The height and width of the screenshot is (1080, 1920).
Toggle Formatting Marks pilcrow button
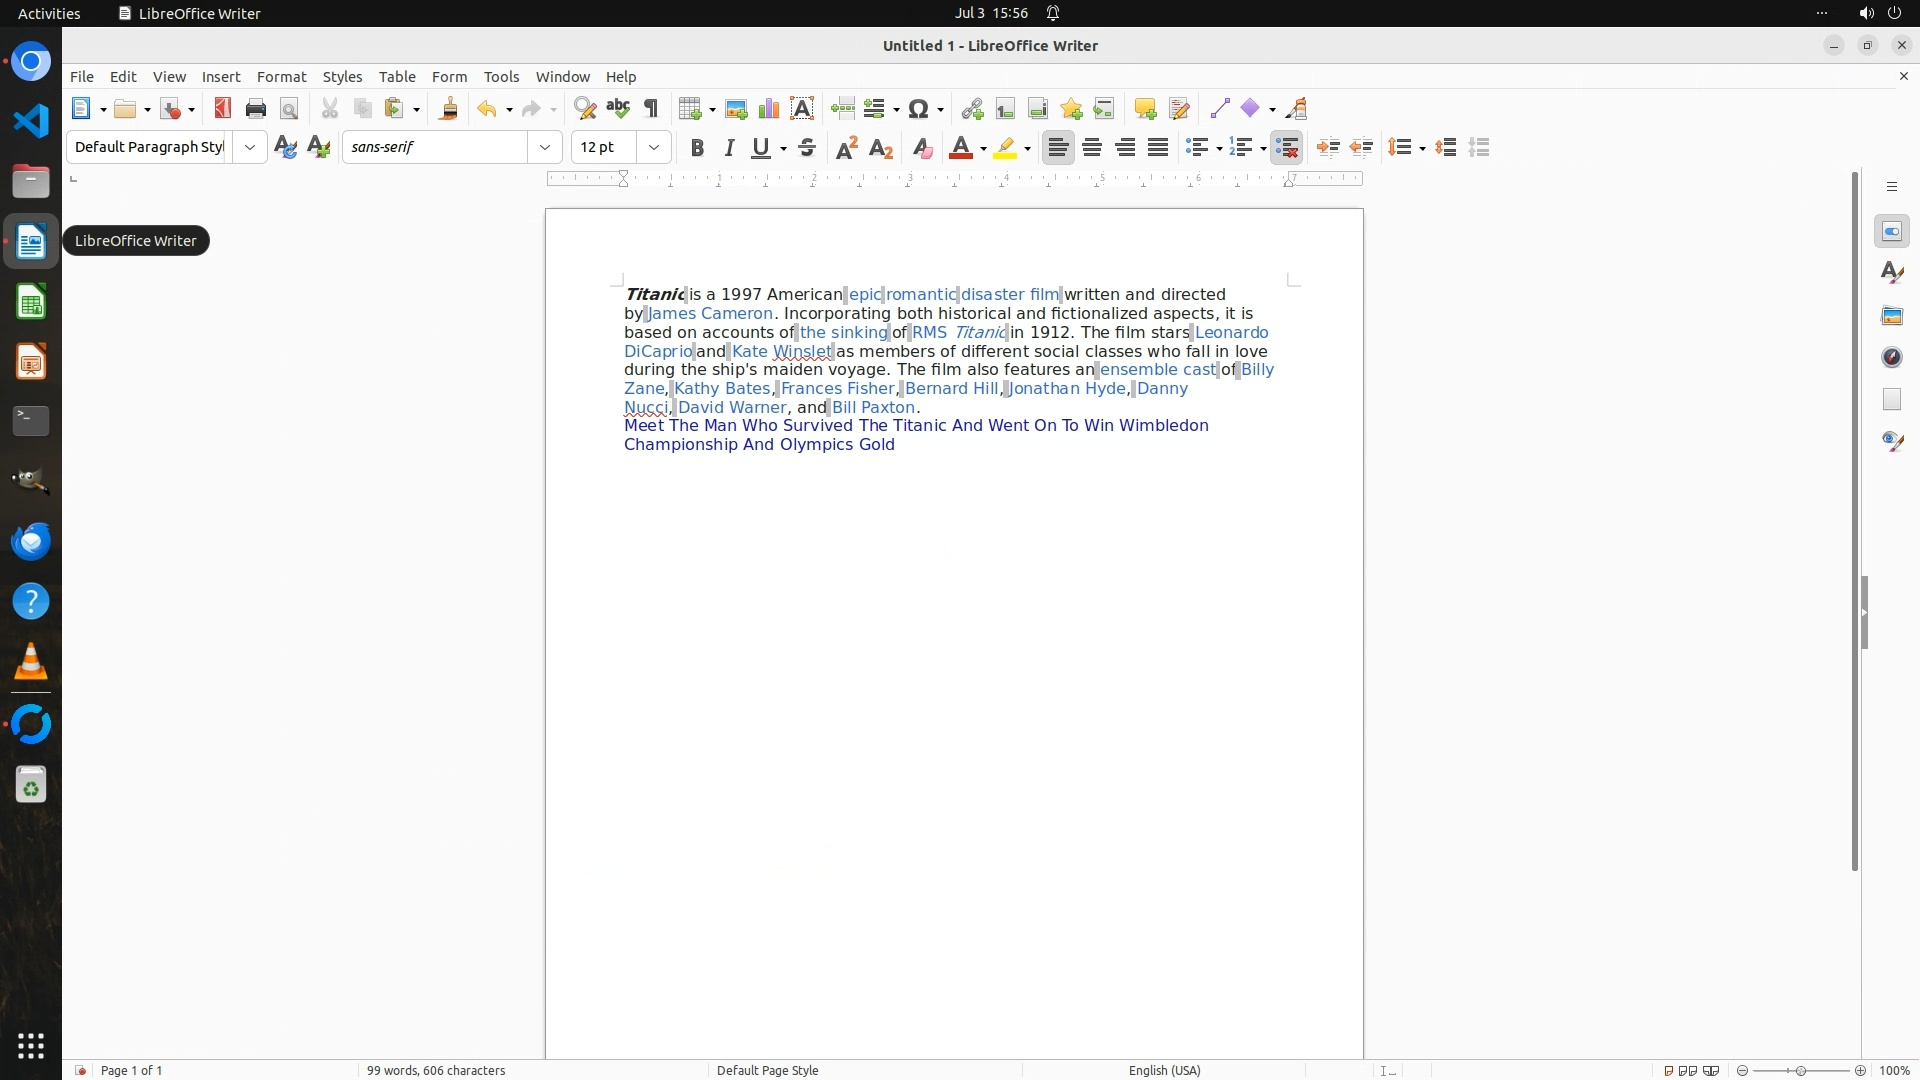point(651,109)
